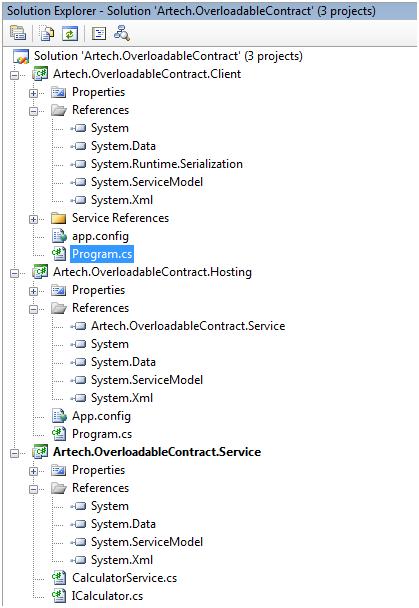Select System.Runtime.Serialization reference

pos(167,164)
